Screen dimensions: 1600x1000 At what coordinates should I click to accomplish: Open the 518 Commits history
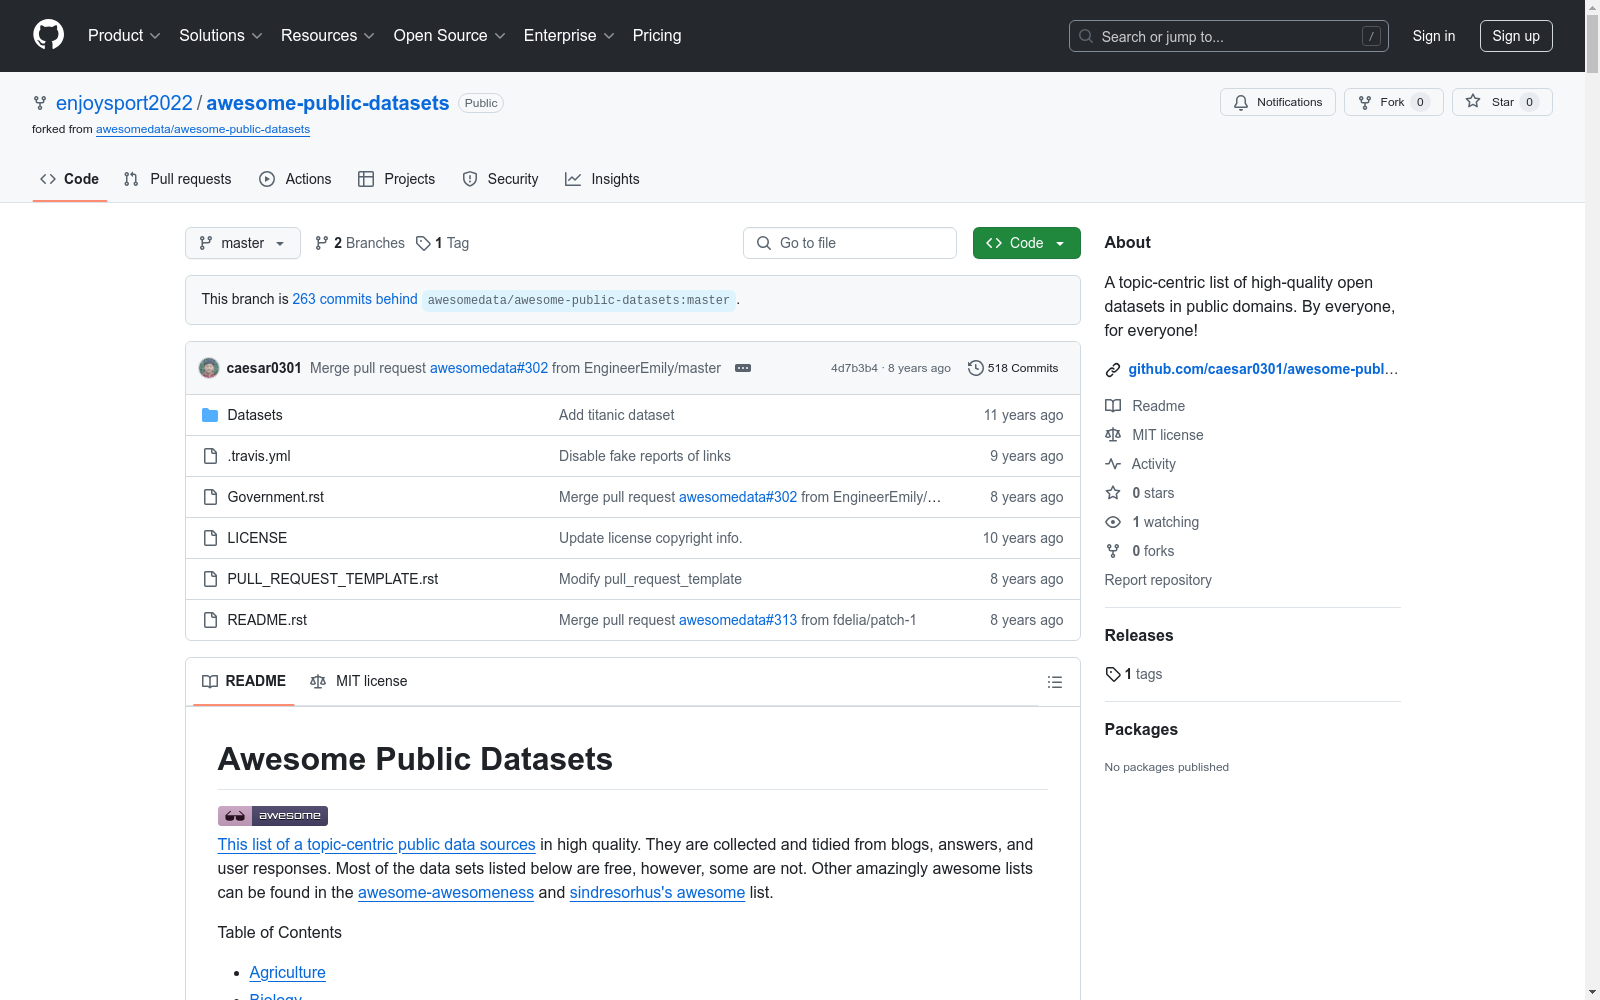pos(1013,368)
